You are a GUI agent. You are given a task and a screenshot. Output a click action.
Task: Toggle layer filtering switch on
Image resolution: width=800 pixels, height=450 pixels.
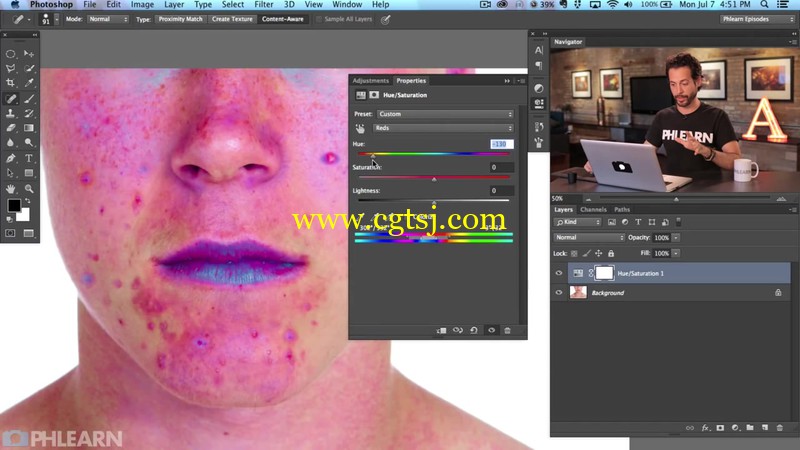(679, 222)
